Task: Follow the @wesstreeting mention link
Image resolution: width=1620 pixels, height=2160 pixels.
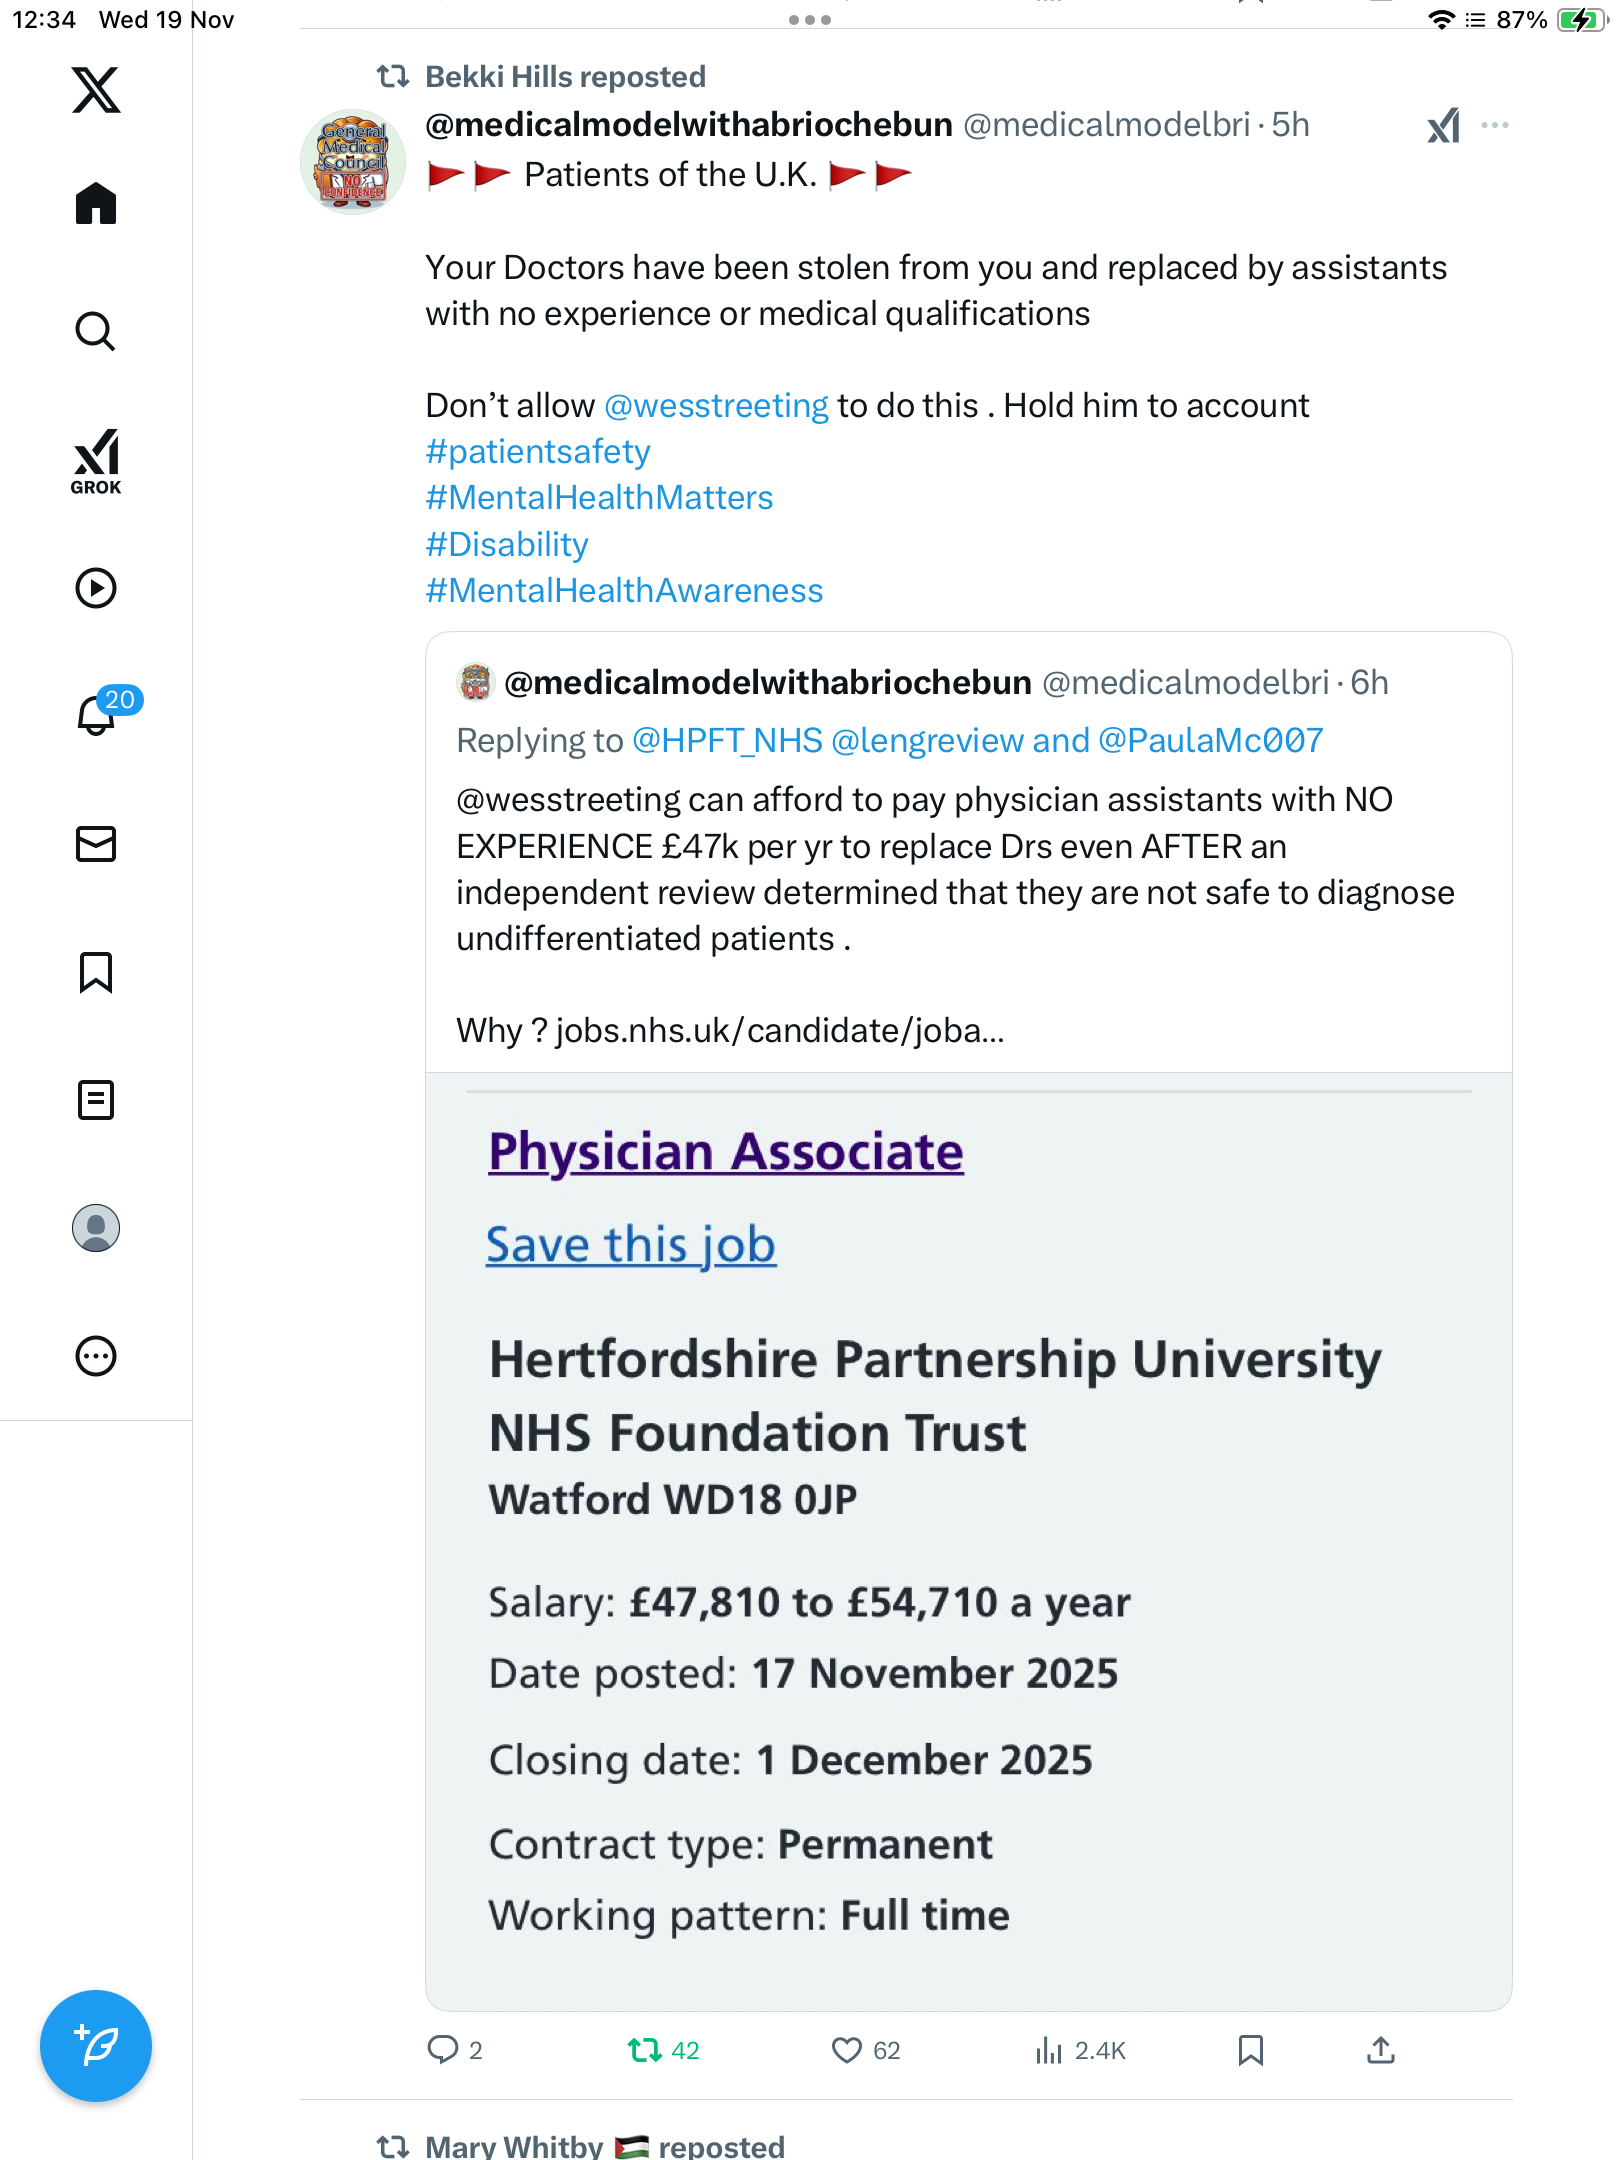Action: click(716, 406)
